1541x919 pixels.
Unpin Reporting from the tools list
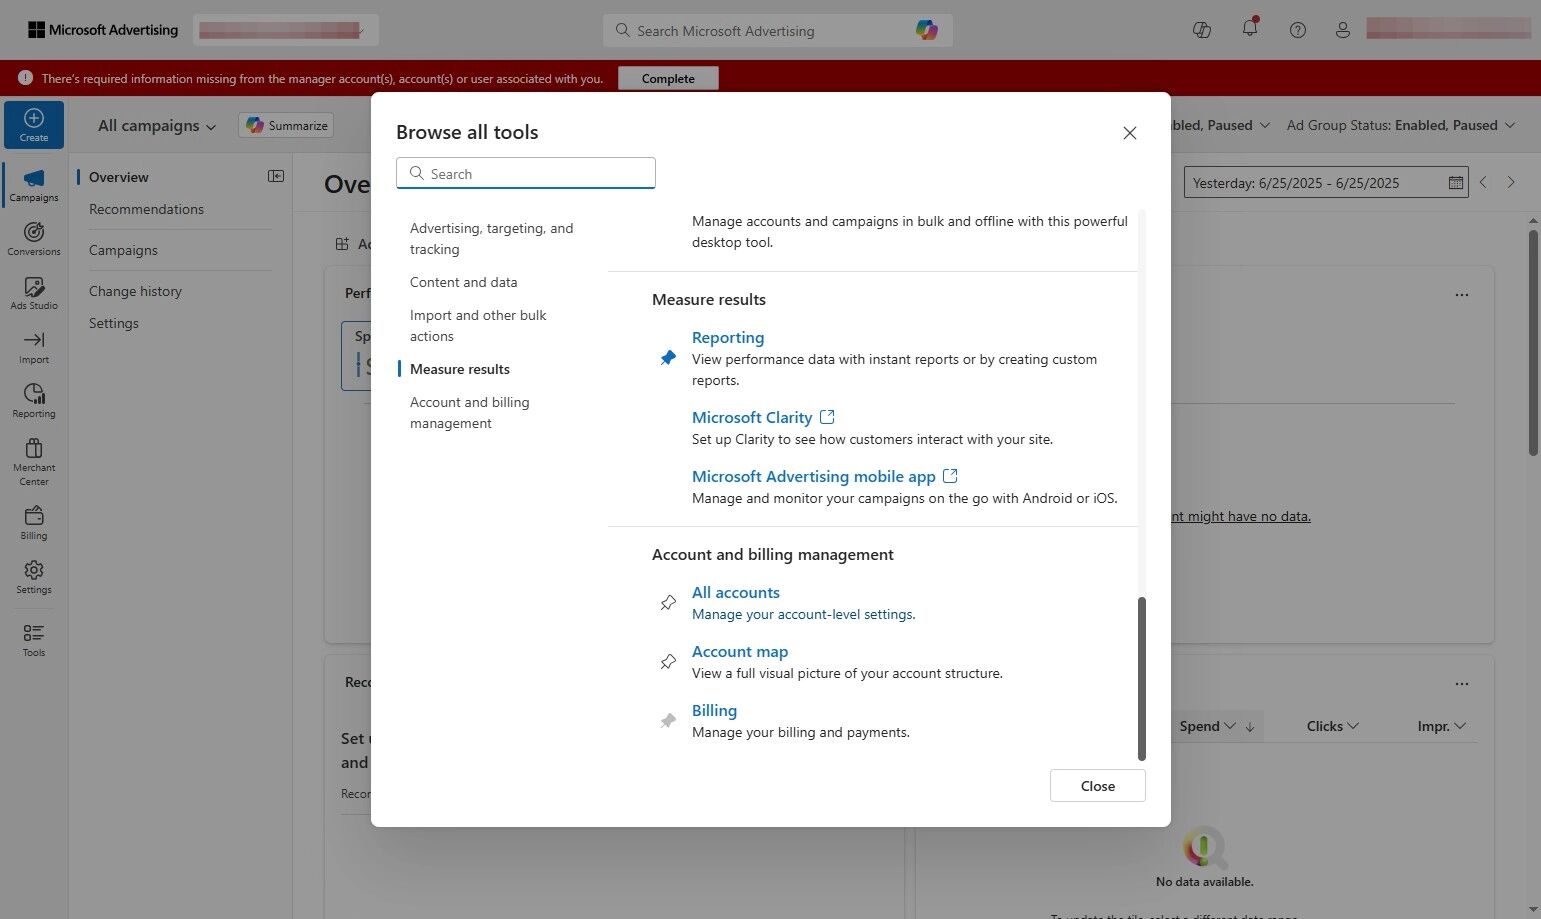click(x=667, y=357)
